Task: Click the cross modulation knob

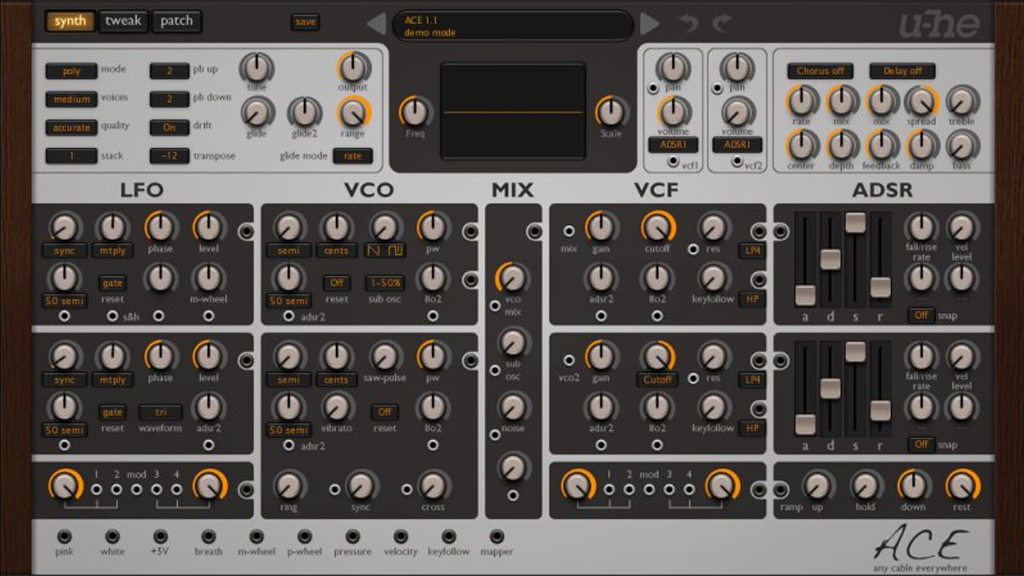Action: (432, 487)
